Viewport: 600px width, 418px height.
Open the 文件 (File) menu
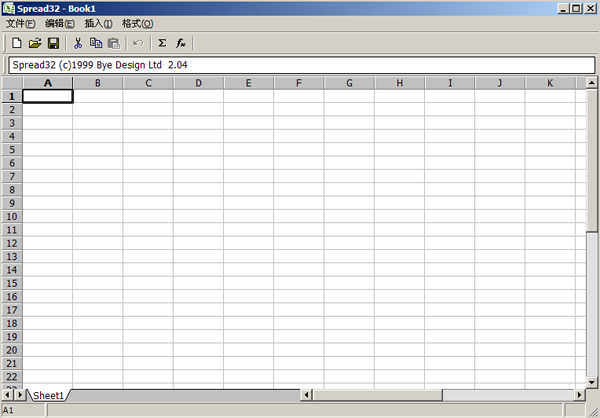click(x=21, y=23)
